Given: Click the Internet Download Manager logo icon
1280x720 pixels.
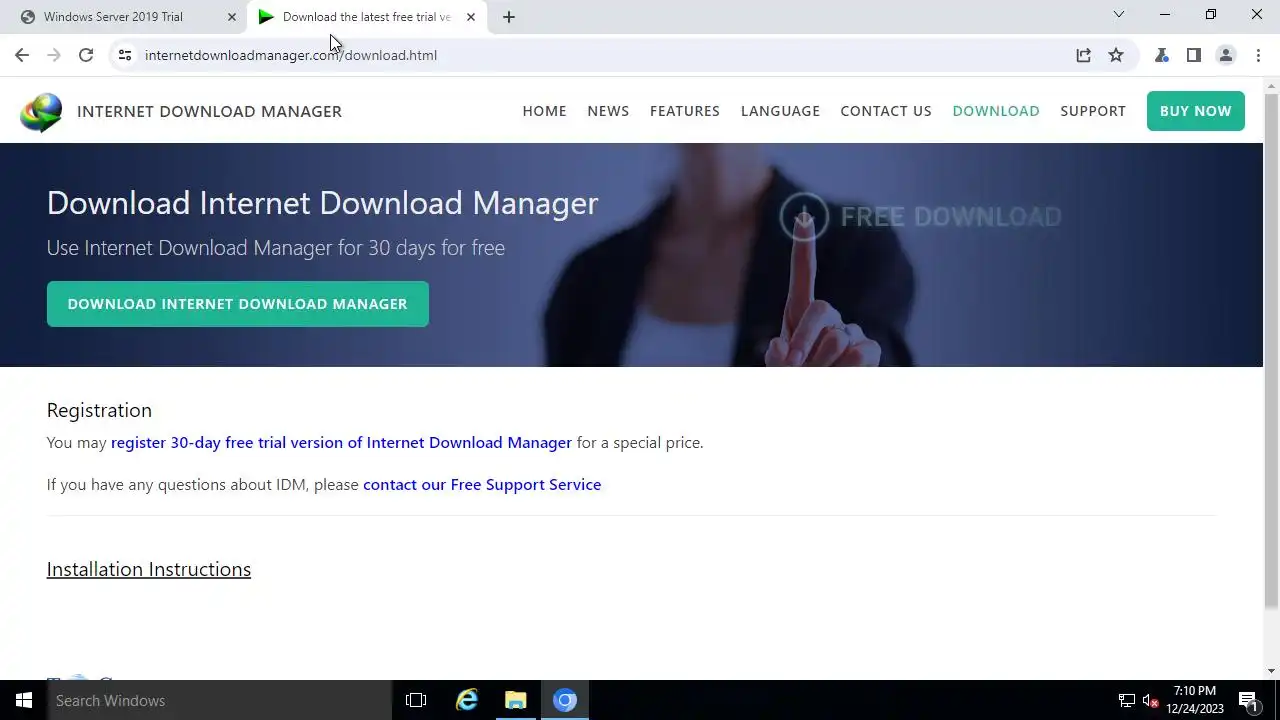Looking at the screenshot, I should [41, 112].
